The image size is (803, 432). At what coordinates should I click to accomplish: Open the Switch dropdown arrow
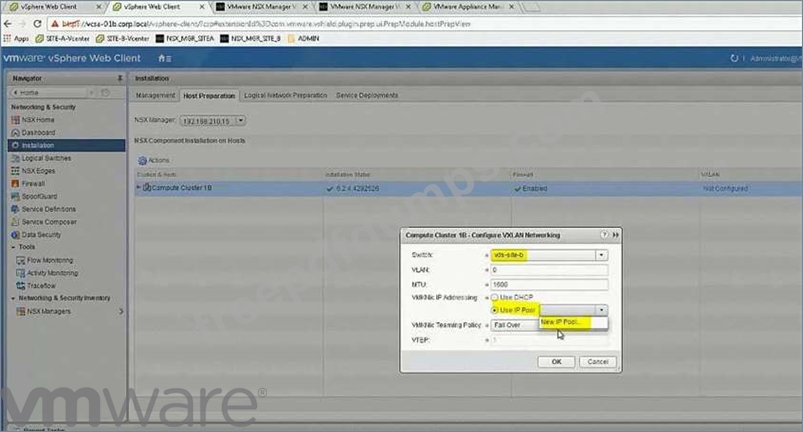coord(601,255)
